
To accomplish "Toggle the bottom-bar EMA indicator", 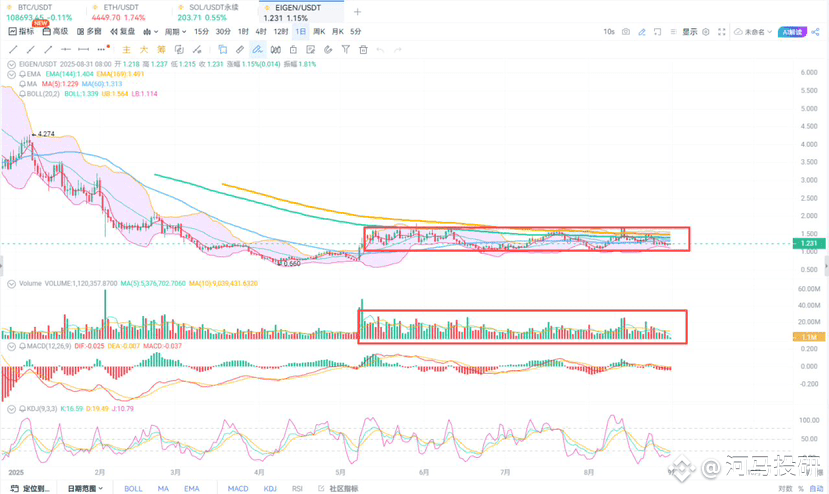I will pyautogui.click(x=191, y=488).
